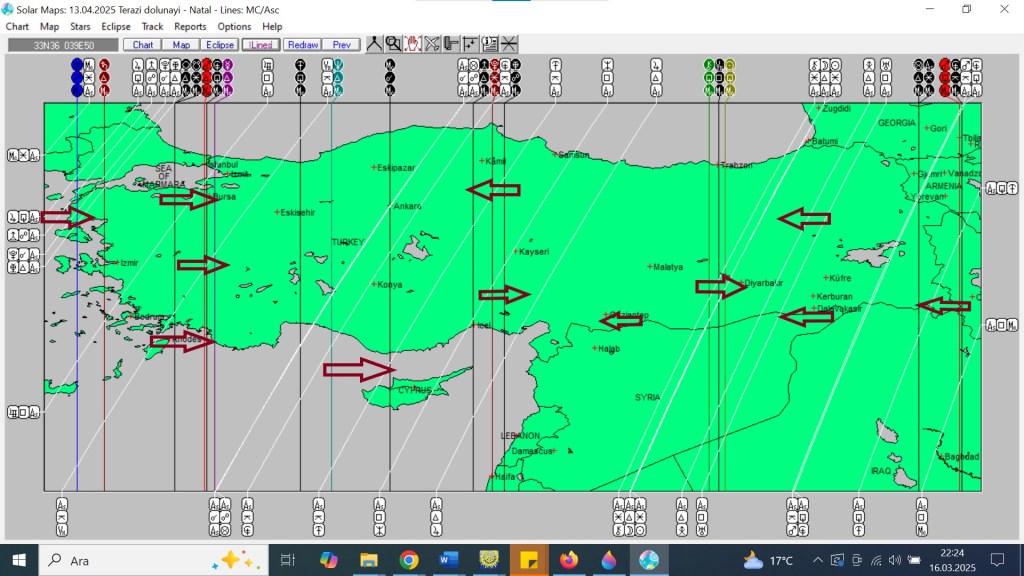The width and height of the screenshot is (1024, 576).
Task: Click the 33N36 039E50 coordinate display field
Action: pyautogui.click(x=63, y=45)
